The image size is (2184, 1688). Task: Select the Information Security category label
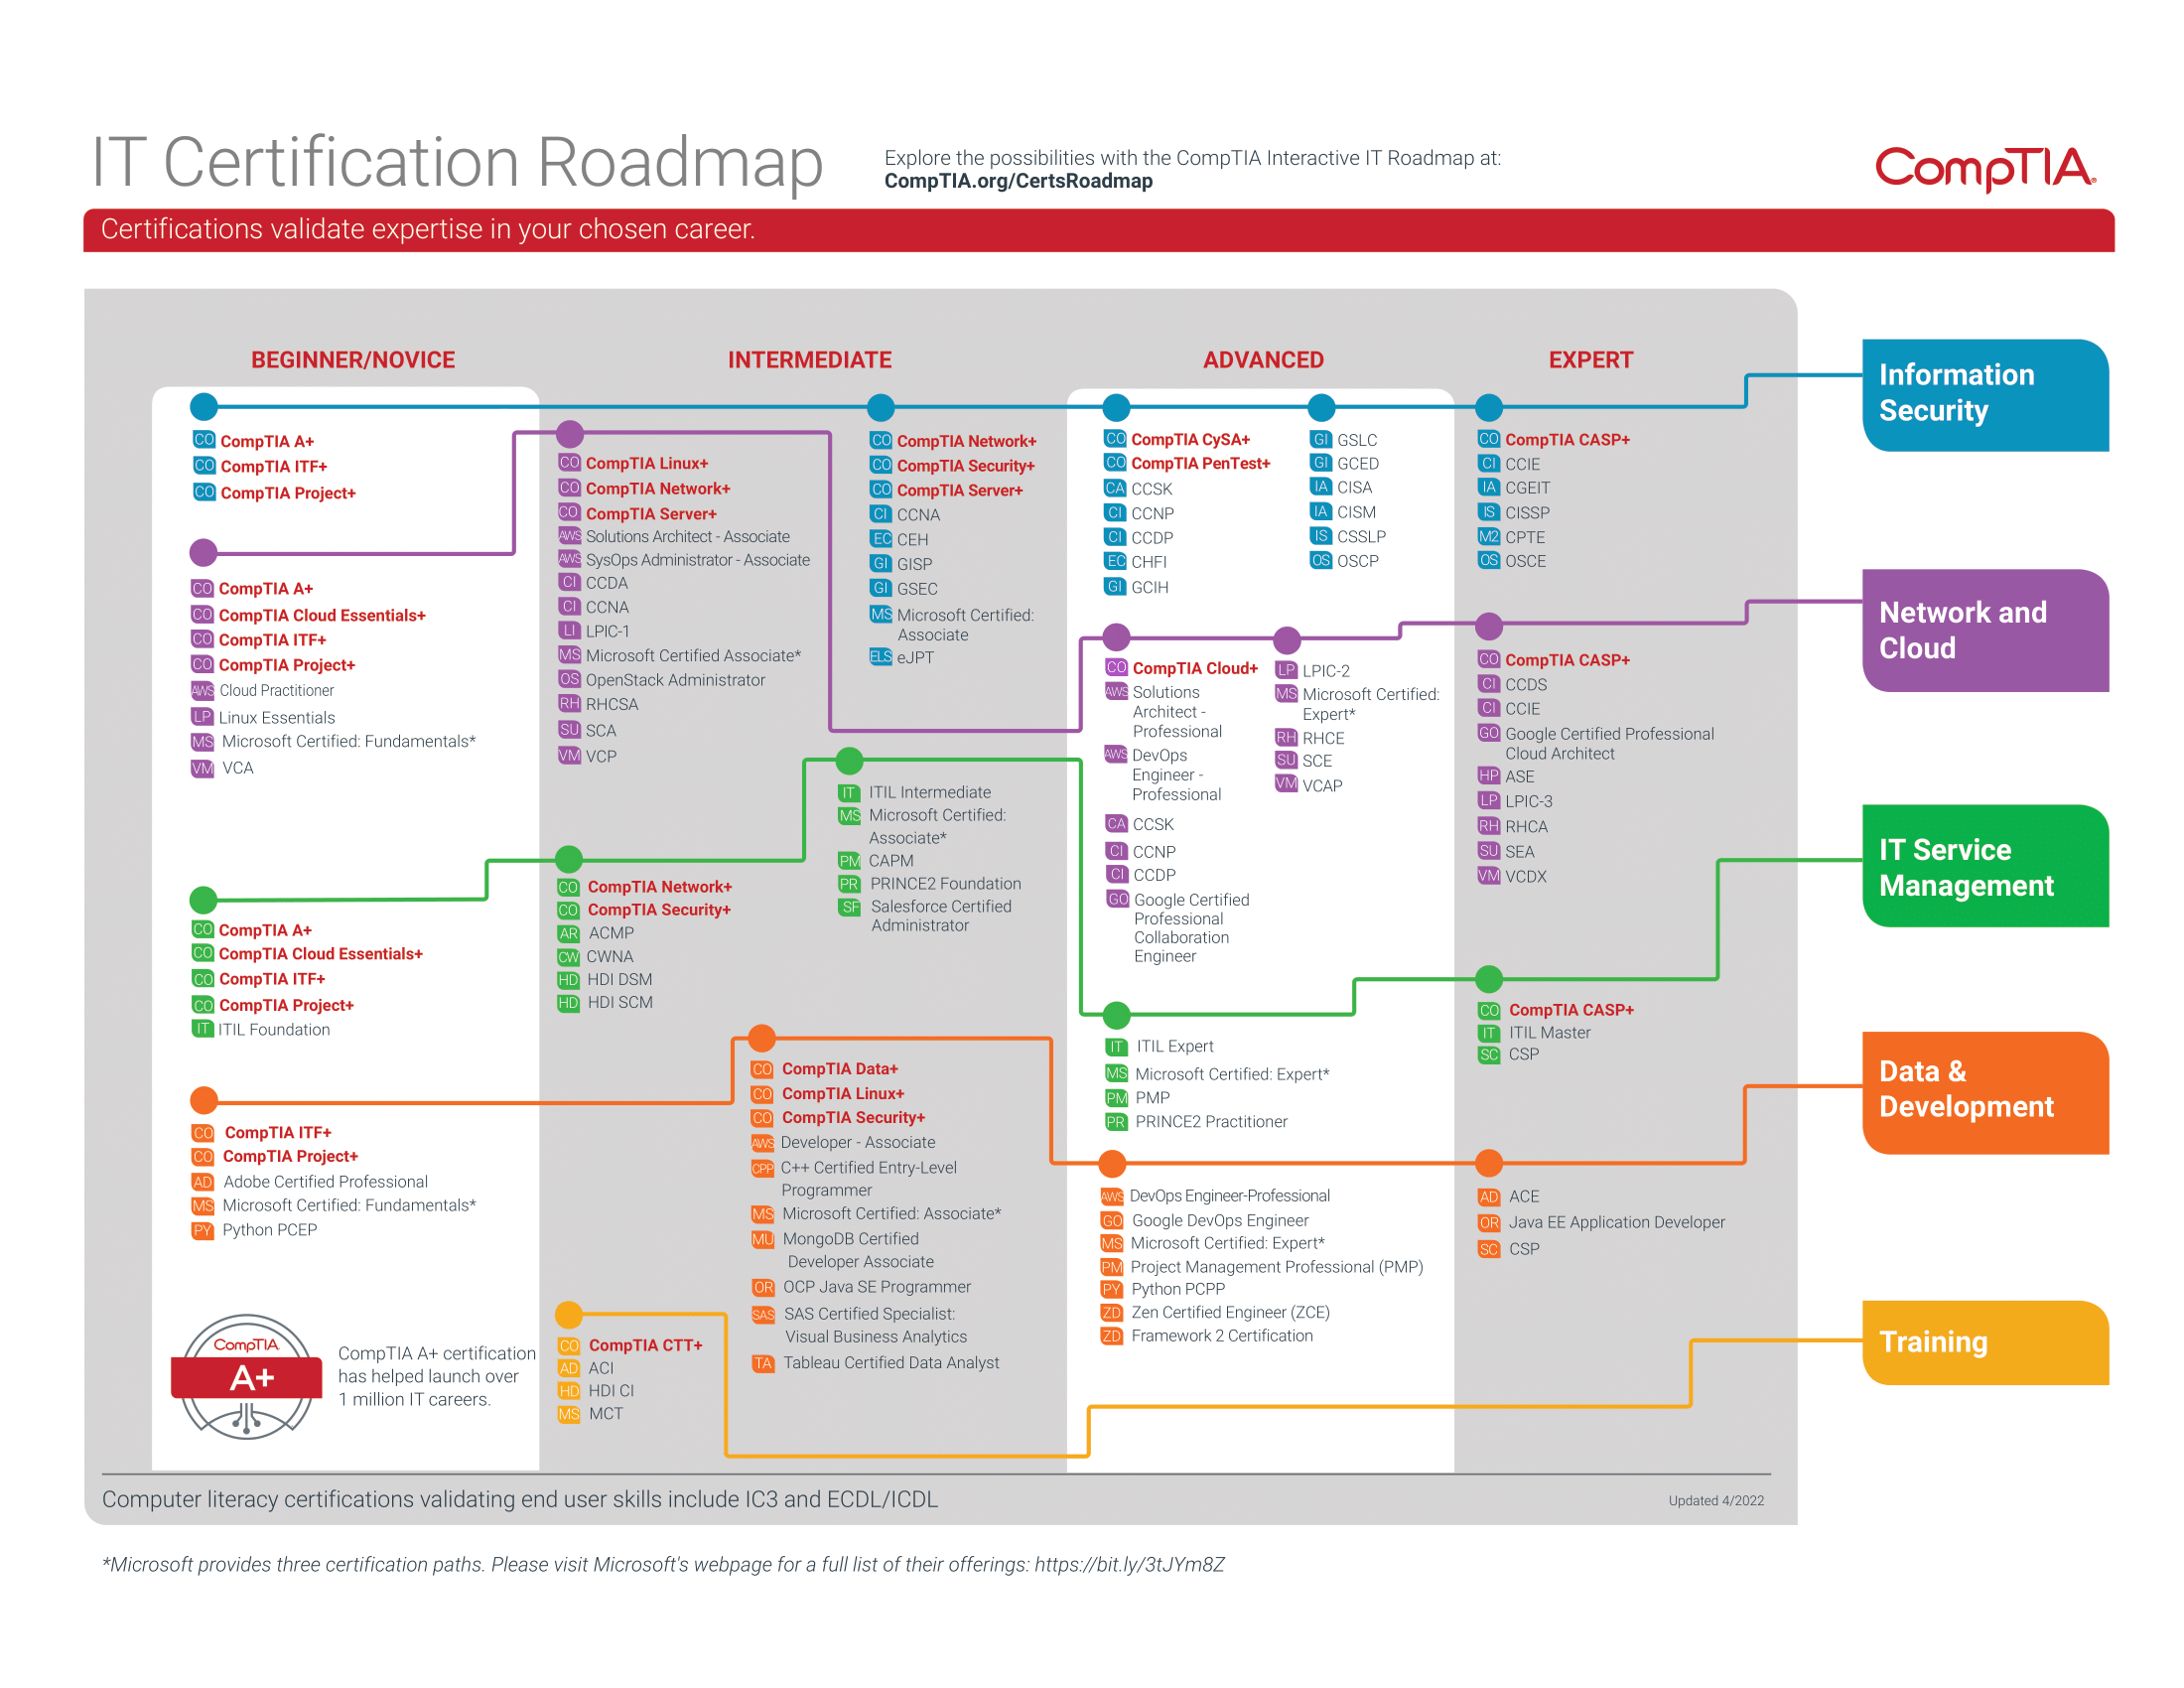[1985, 395]
